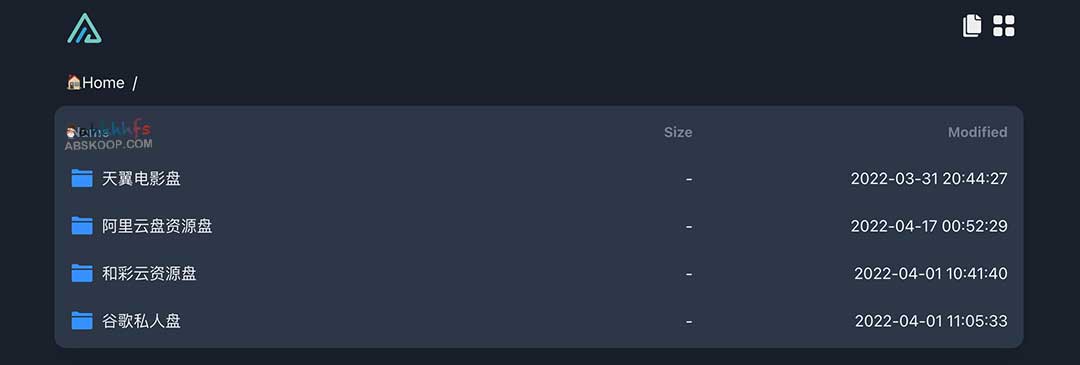
Task: Click the Alist logo at top left
Action: (x=84, y=28)
